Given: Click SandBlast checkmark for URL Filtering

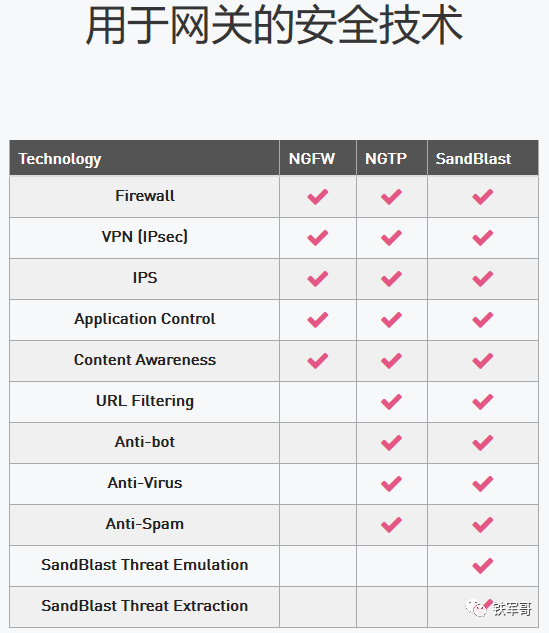Looking at the screenshot, I should [483, 402].
